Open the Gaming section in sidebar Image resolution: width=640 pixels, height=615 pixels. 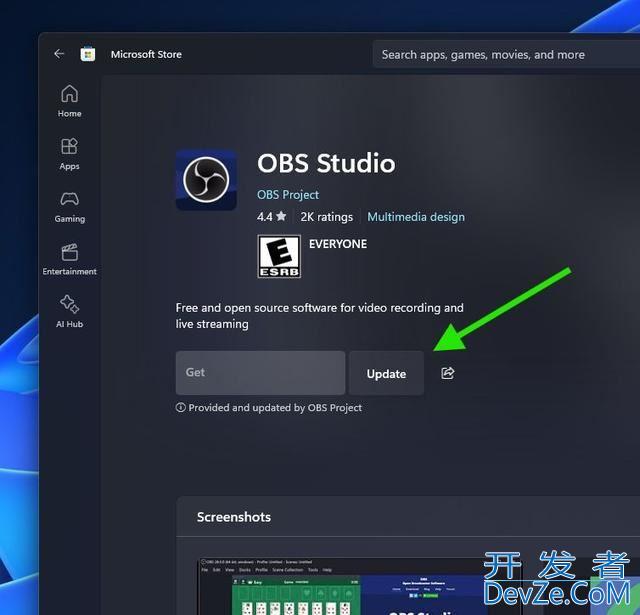pyautogui.click(x=69, y=207)
